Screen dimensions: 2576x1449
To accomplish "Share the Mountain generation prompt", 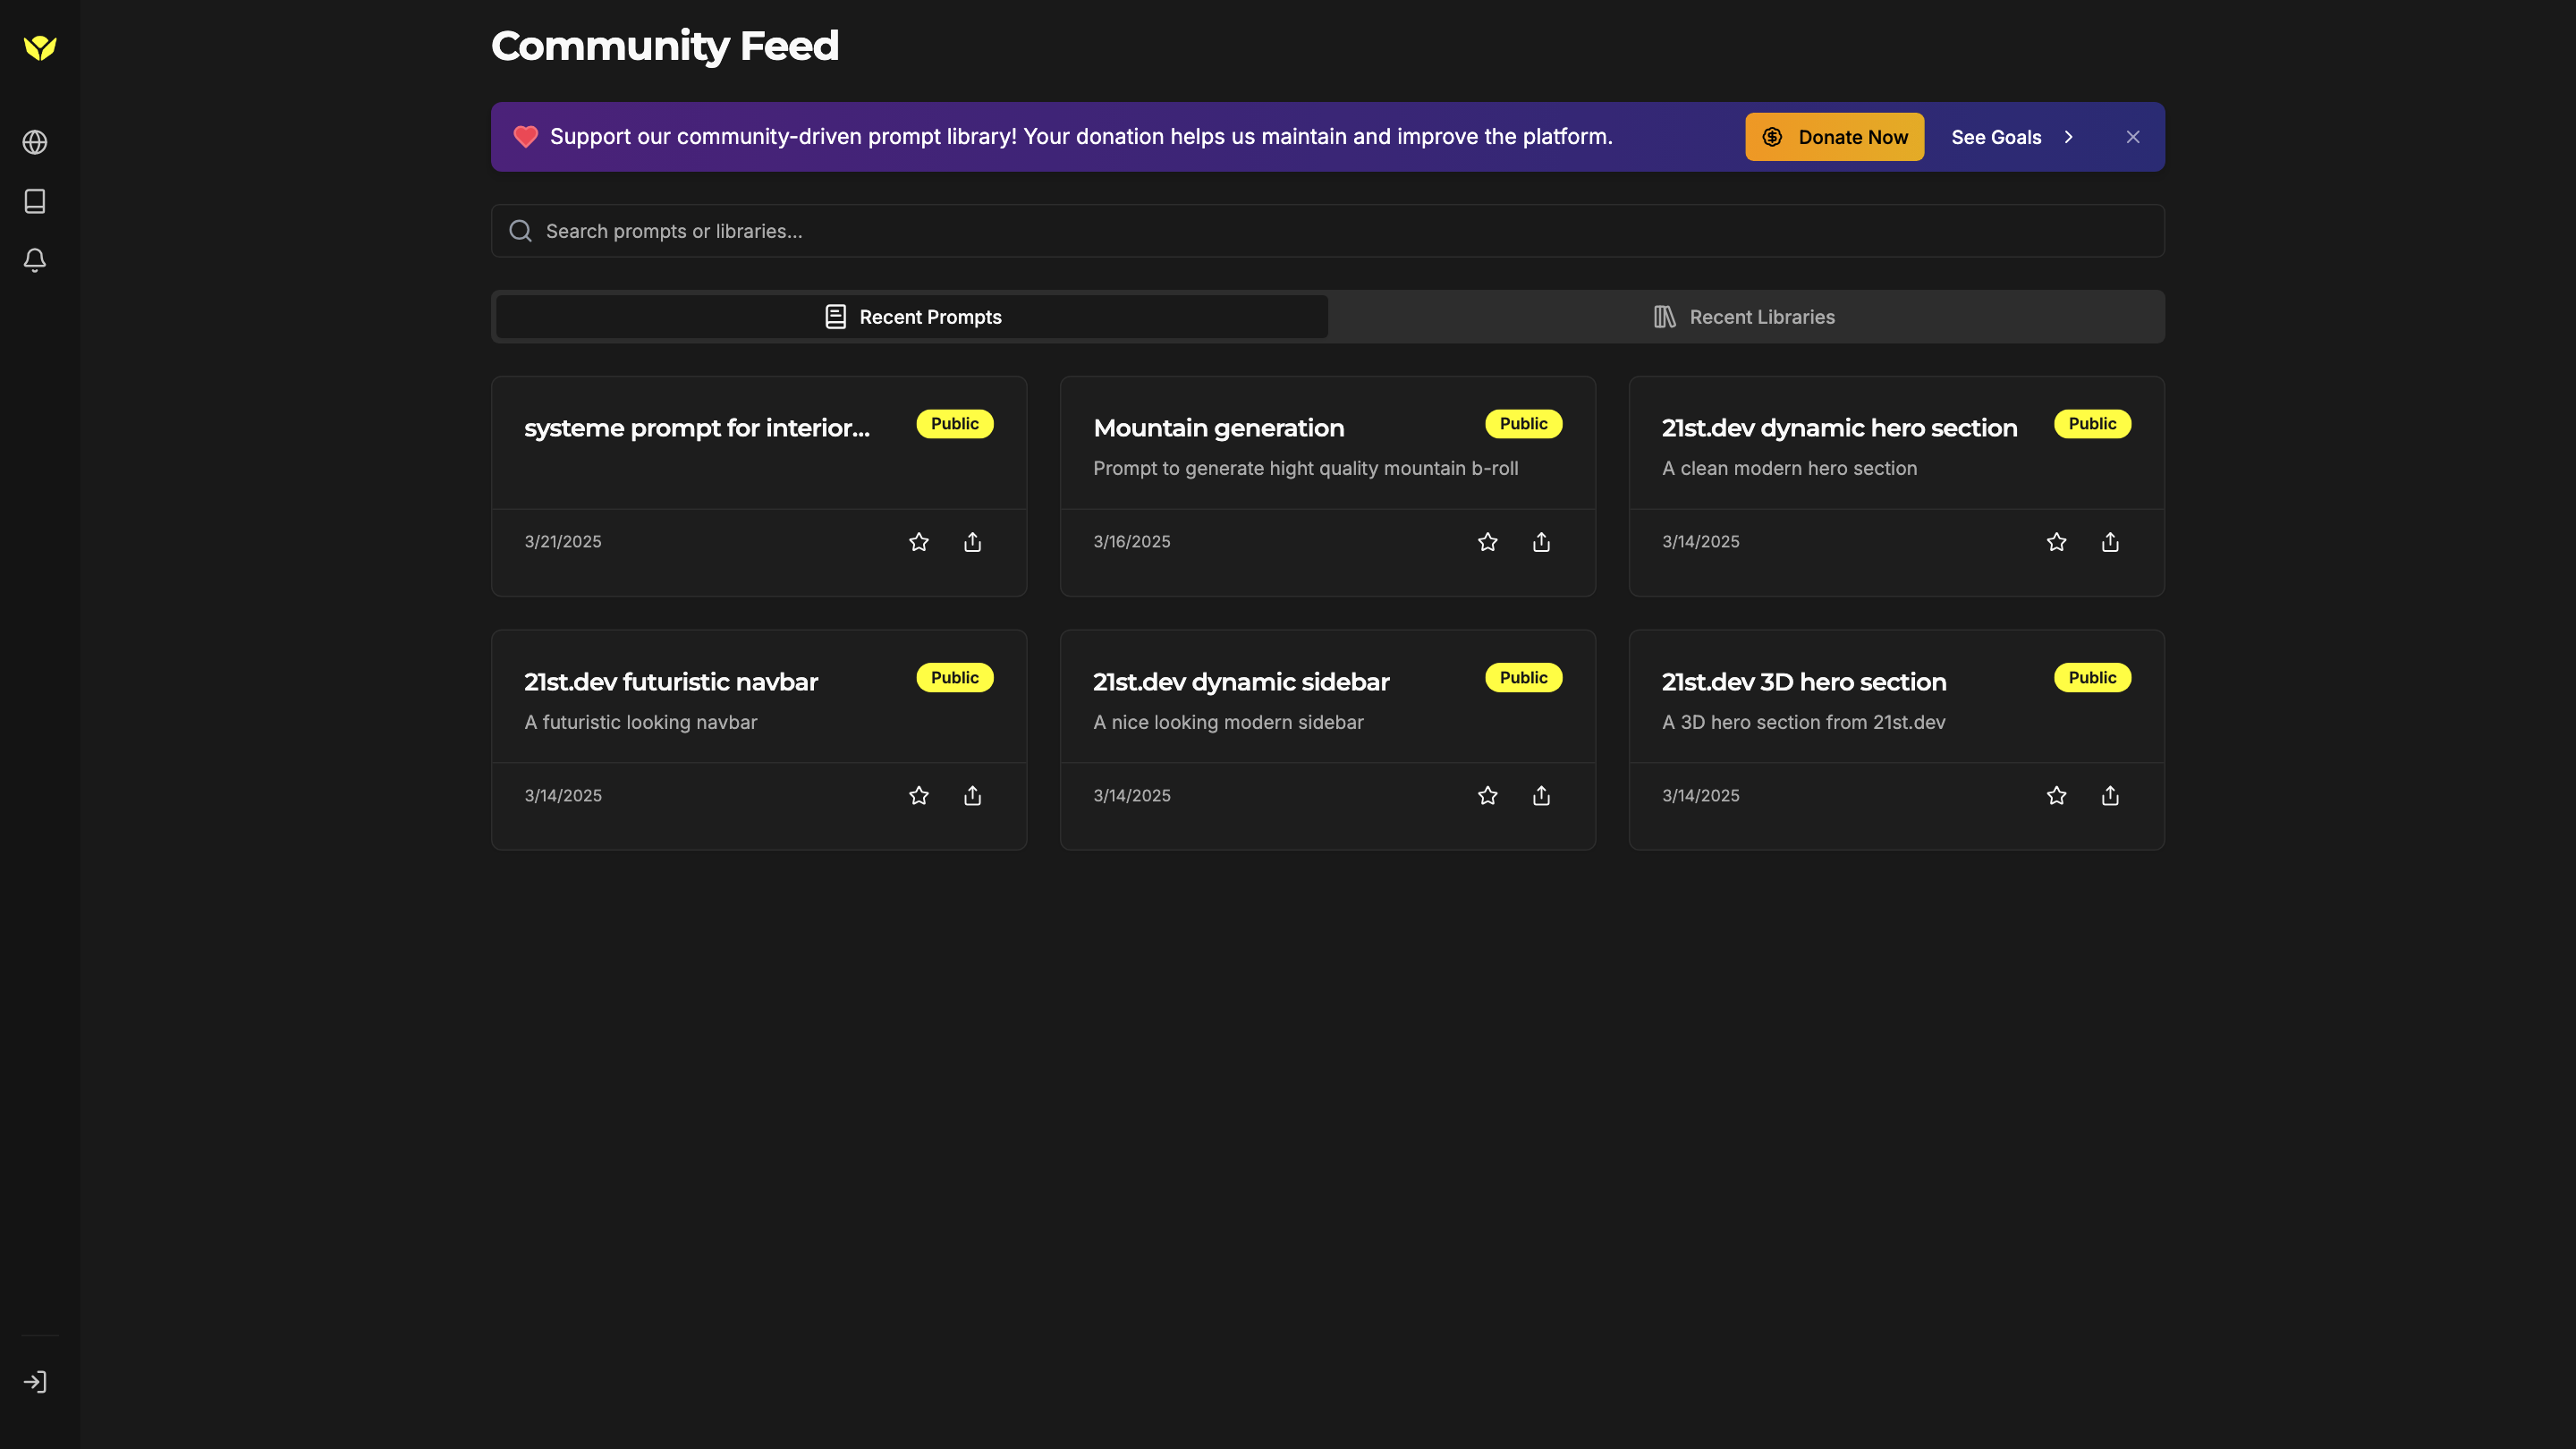I will pos(1541,541).
